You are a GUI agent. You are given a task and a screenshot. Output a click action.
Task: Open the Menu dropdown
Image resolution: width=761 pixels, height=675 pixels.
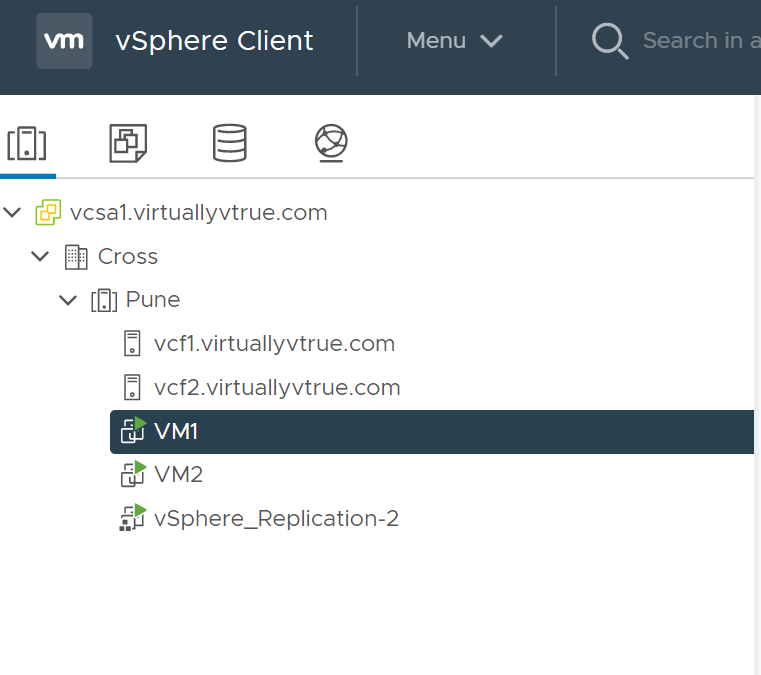(454, 41)
